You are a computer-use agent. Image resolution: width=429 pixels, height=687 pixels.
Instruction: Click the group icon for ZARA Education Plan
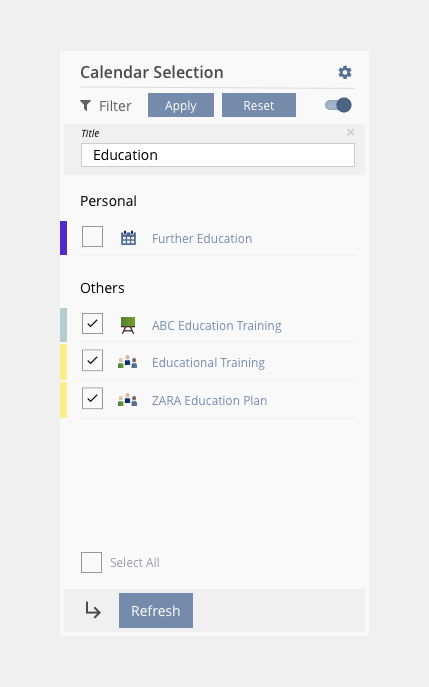point(128,400)
